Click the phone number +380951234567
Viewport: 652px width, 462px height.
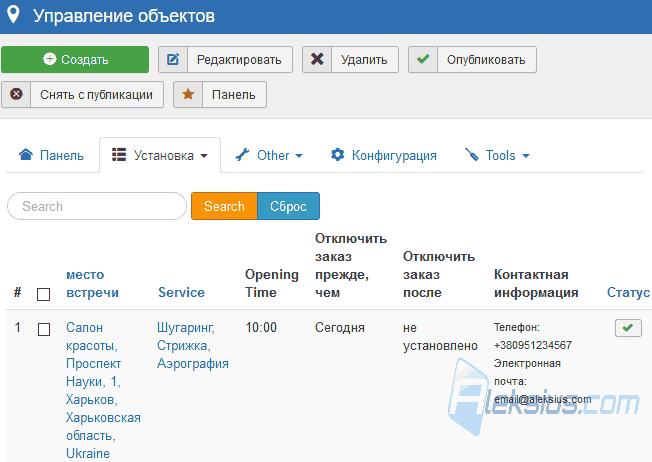pos(533,345)
